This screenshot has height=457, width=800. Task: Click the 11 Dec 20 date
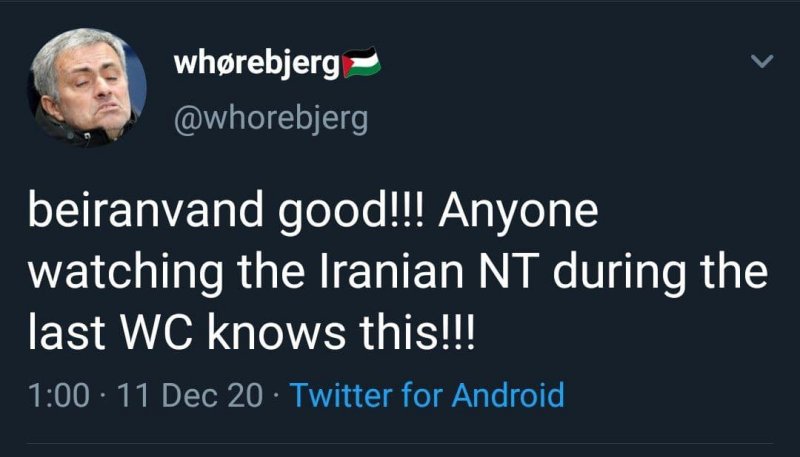(x=190, y=395)
